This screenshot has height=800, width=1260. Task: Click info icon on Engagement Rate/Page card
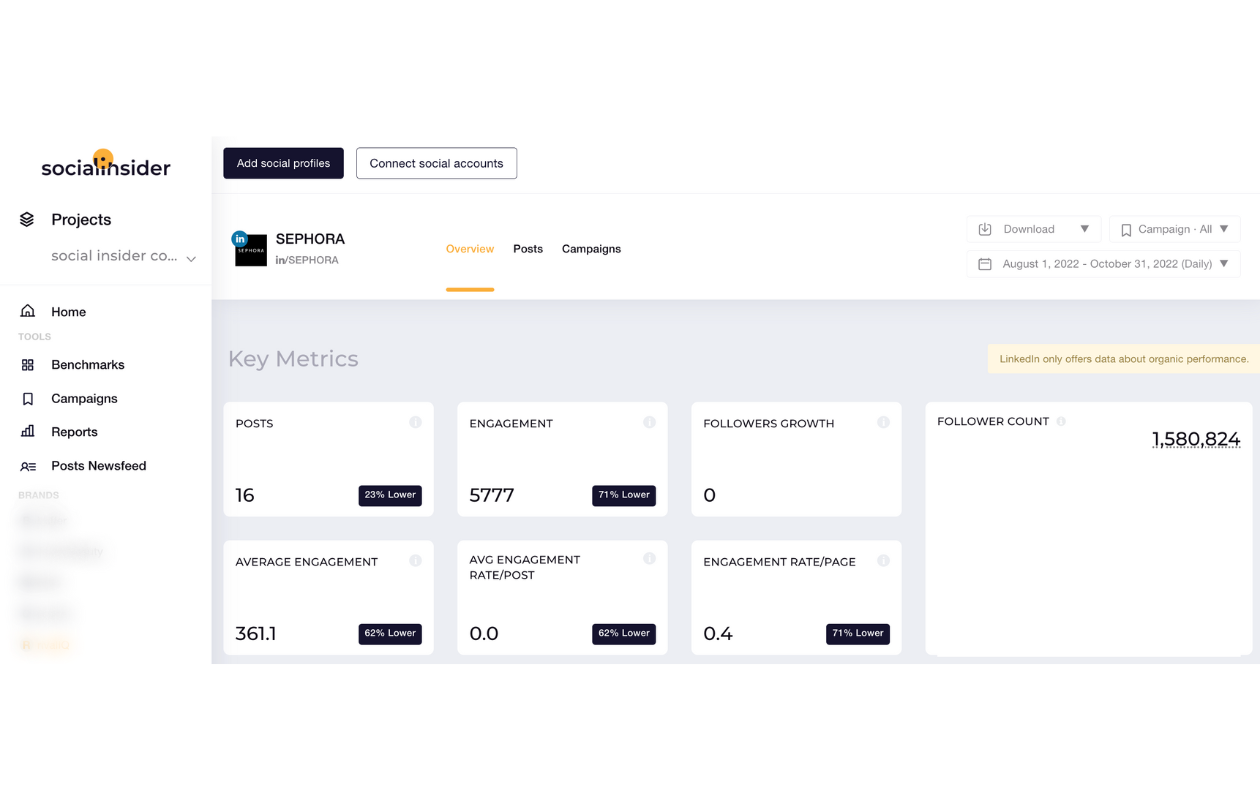pyautogui.click(x=883, y=560)
